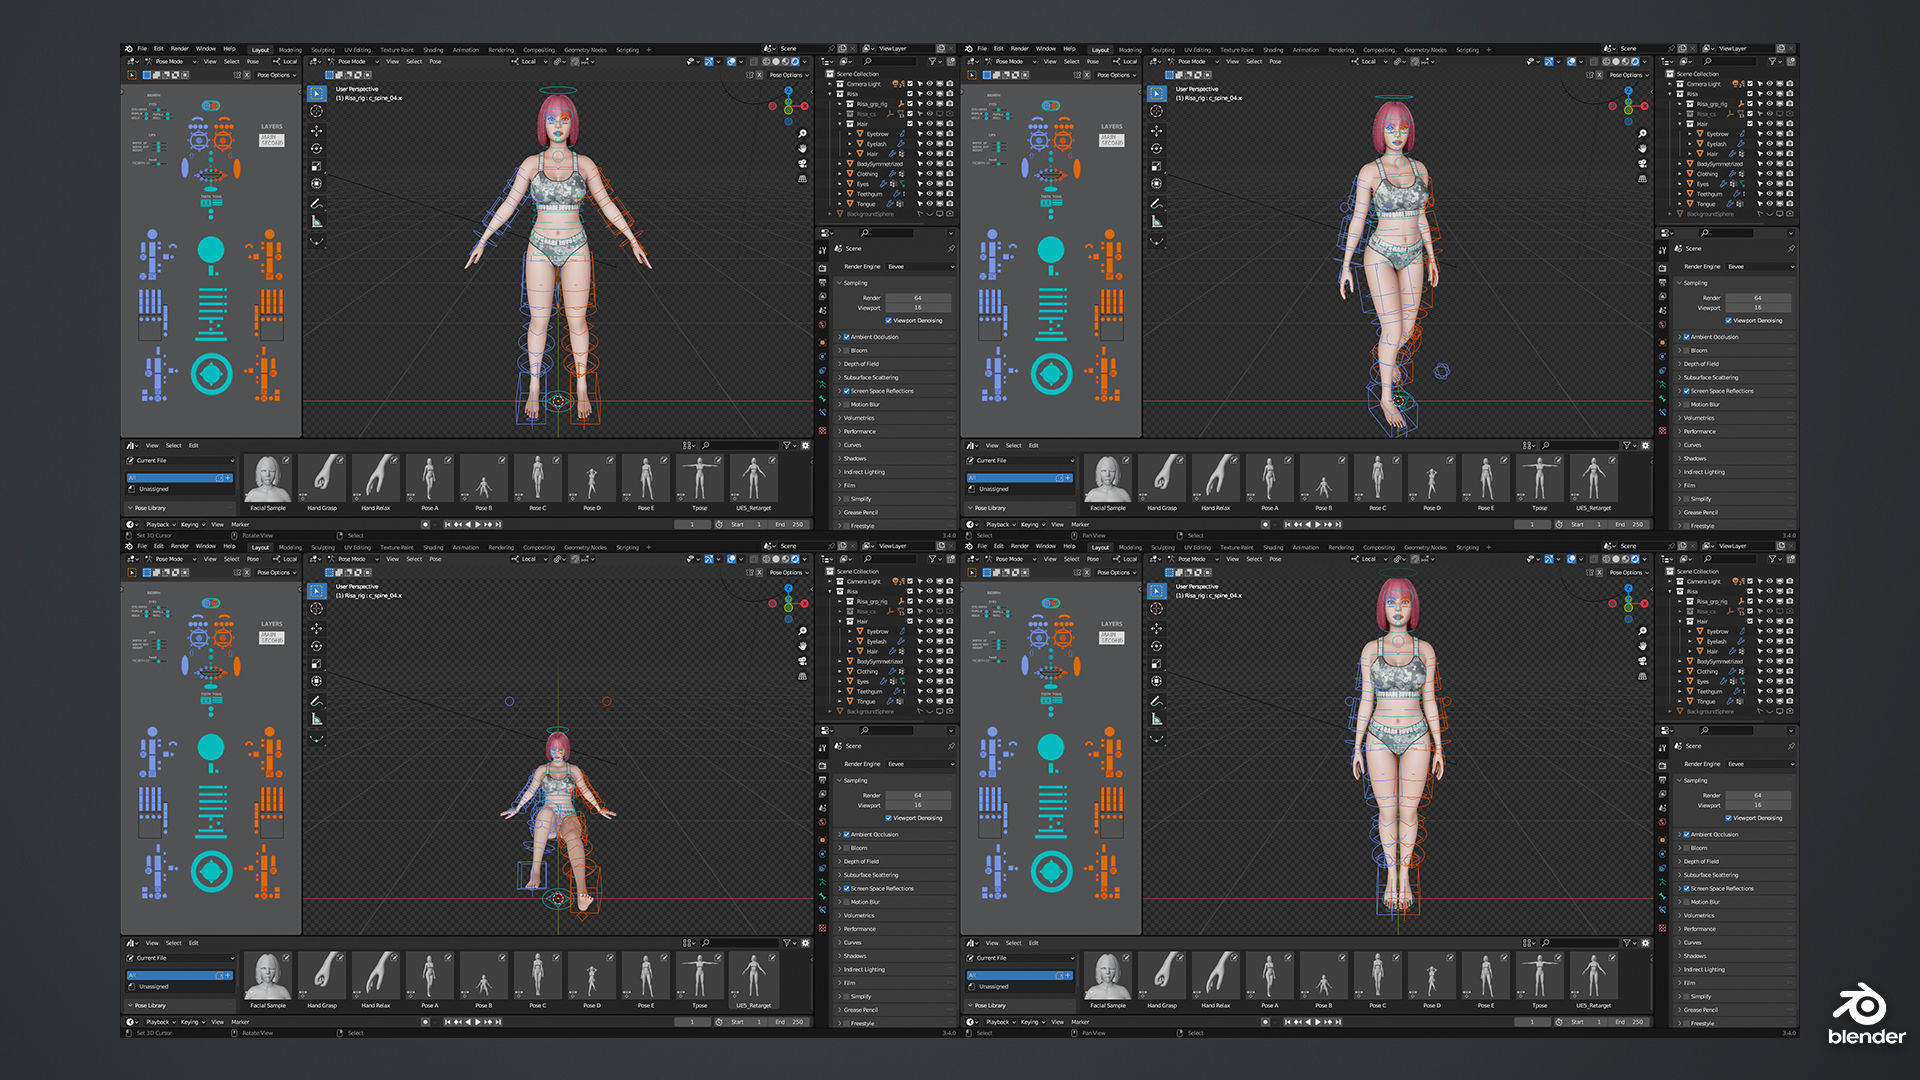Viewport: 1920px width, 1080px height.
Task: Click the Annotate tool in bottom-left window's viewport
Action: [317, 701]
